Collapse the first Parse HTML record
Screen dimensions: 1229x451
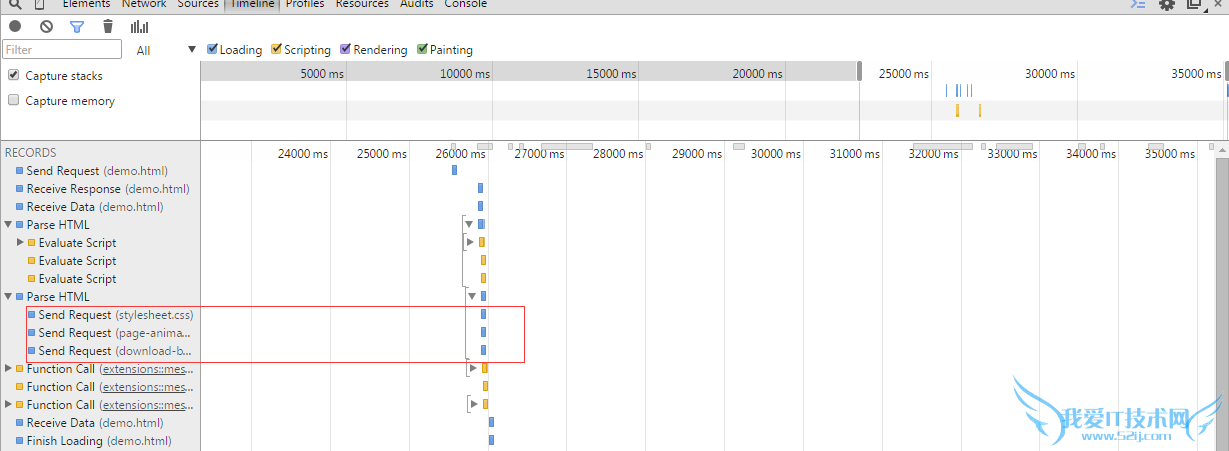point(8,225)
